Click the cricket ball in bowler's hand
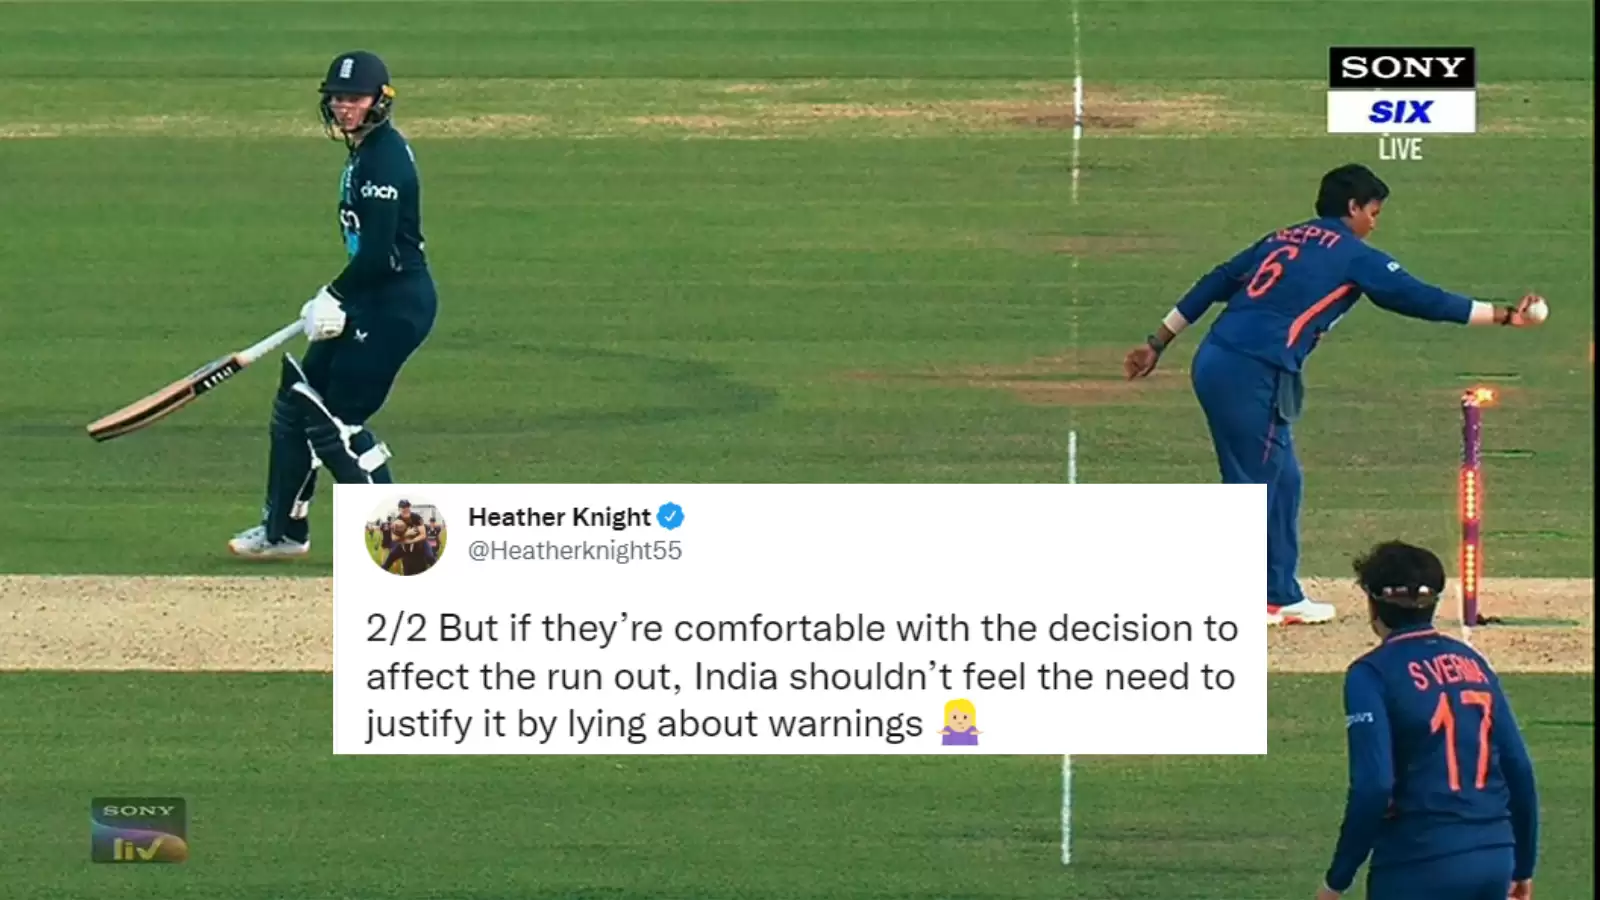This screenshot has width=1600, height=900. 1535,309
